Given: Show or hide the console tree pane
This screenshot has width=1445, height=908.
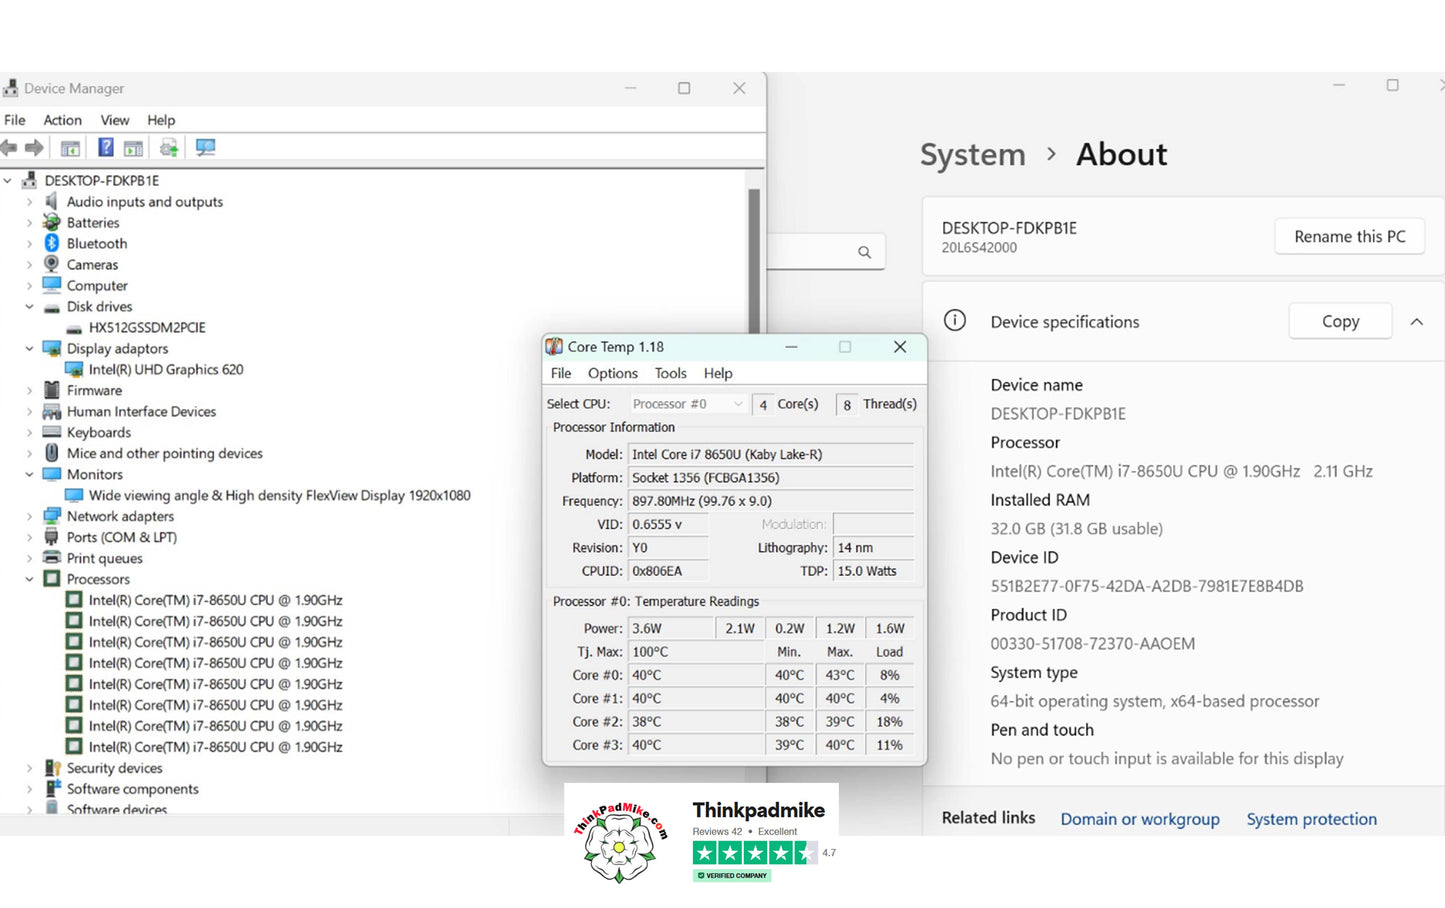Looking at the screenshot, I should (70, 148).
